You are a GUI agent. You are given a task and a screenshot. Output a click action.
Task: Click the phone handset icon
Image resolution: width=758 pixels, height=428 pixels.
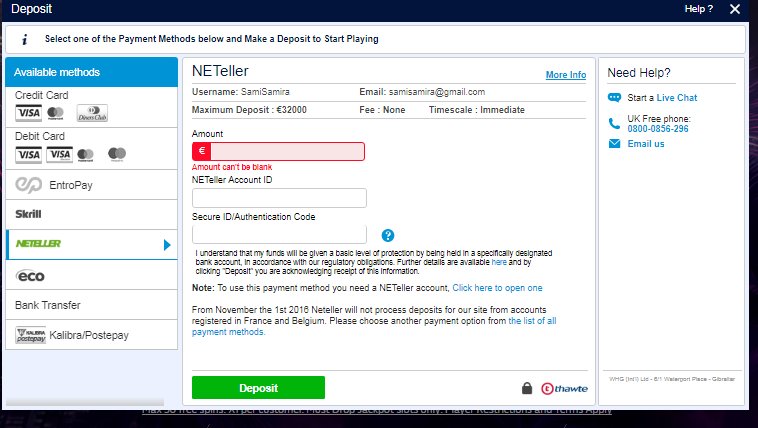pyautogui.click(x=614, y=124)
